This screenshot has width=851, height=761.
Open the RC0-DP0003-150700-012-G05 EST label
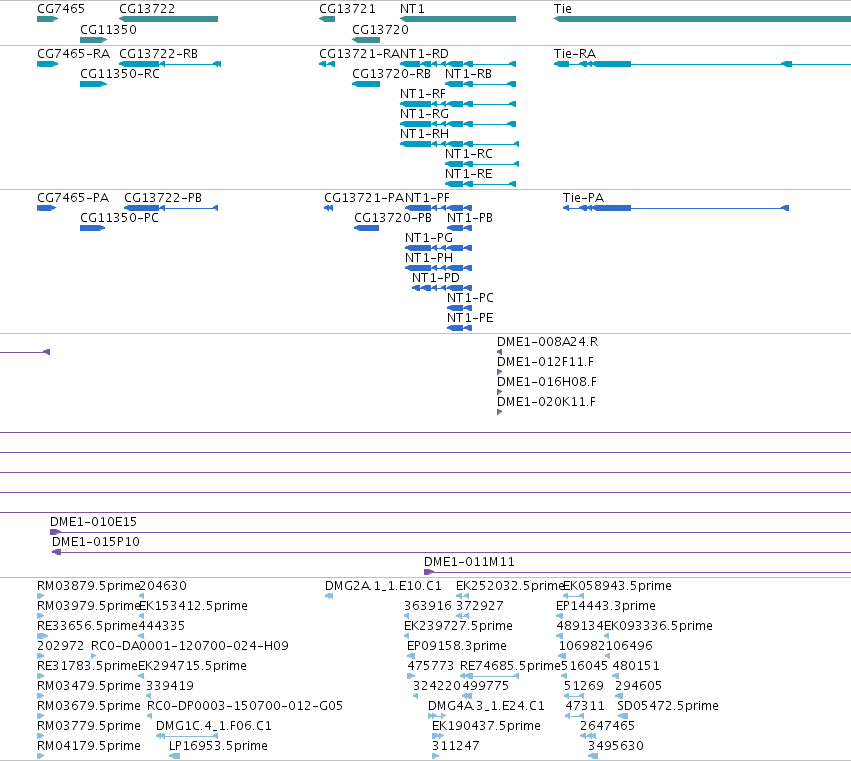point(245,707)
